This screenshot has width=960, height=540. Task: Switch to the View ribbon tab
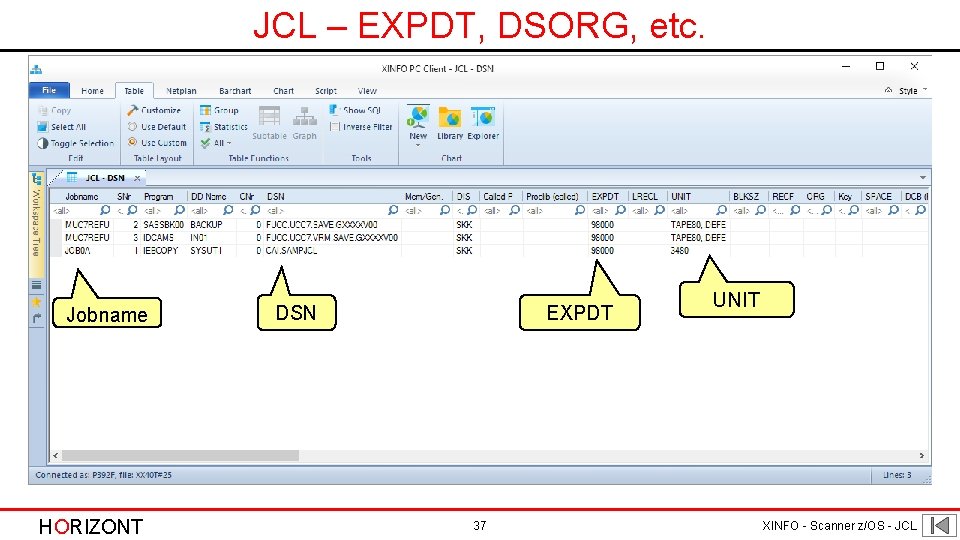[x=367, y=91]
